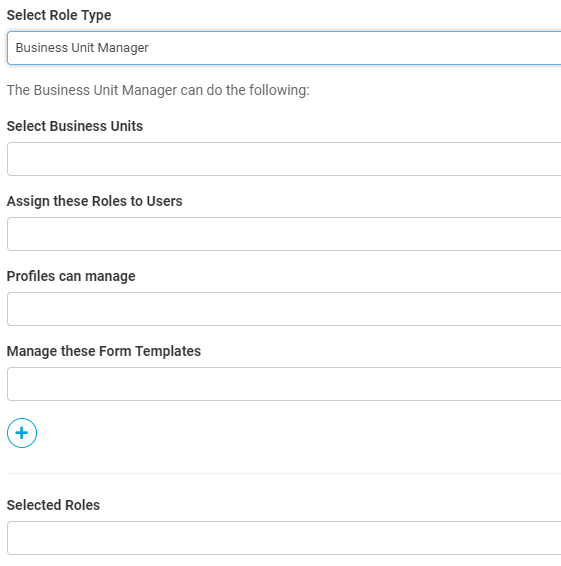Screen dimensions: 561x566
Task: Click the 'Select Business Units' label
Action: (x=75, y=126)
